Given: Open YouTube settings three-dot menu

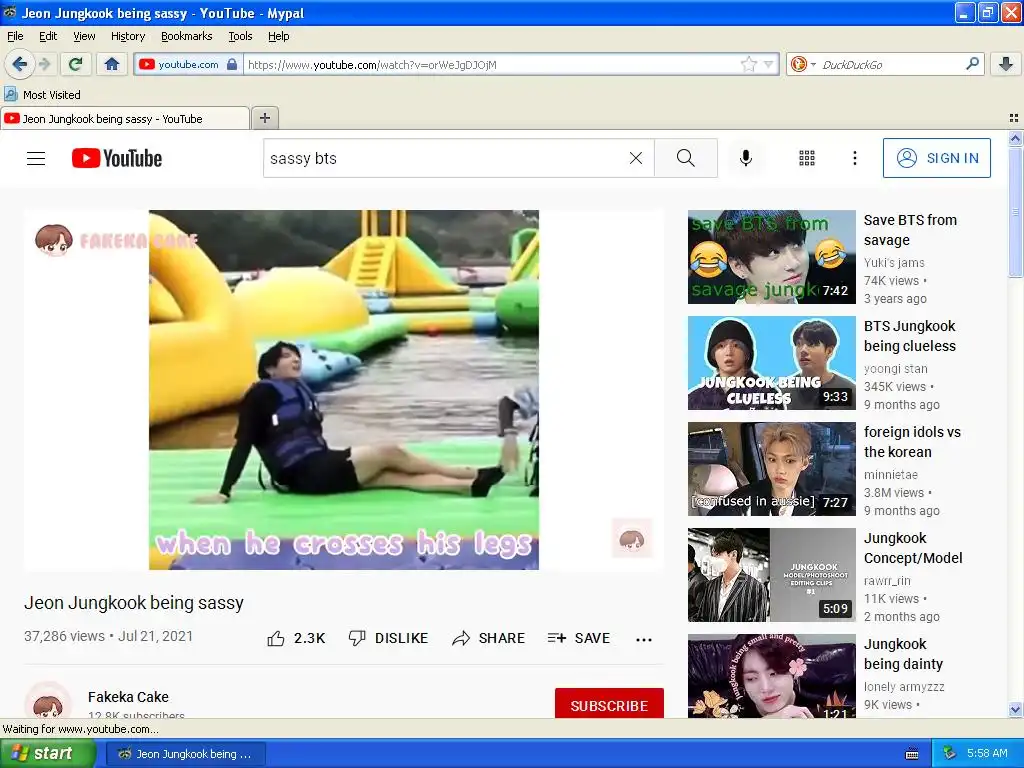Looking at the screenshot, I should [854, 158].
